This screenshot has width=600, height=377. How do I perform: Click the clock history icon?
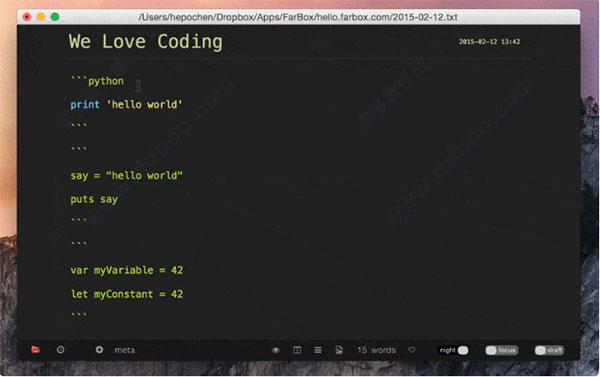(x=60, y=349)
